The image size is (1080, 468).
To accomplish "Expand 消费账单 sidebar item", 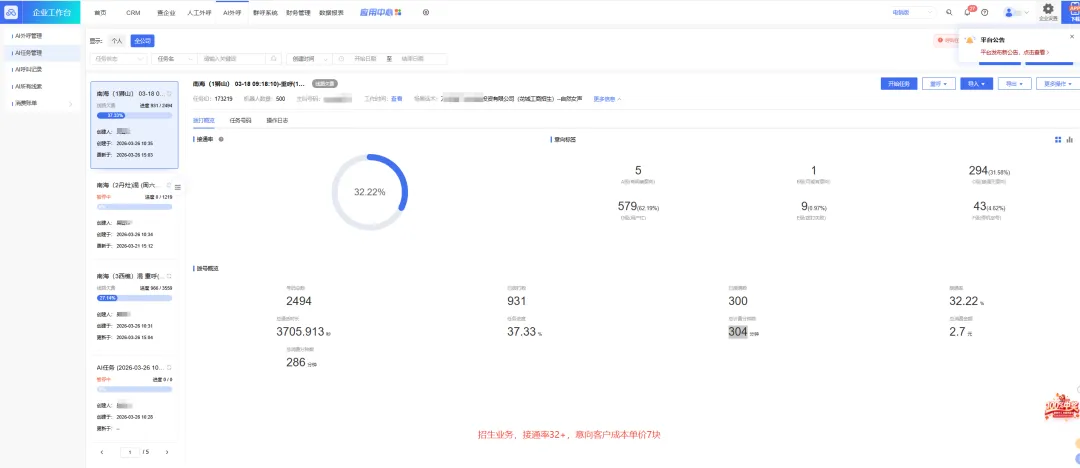I will [x=43, y=103].
